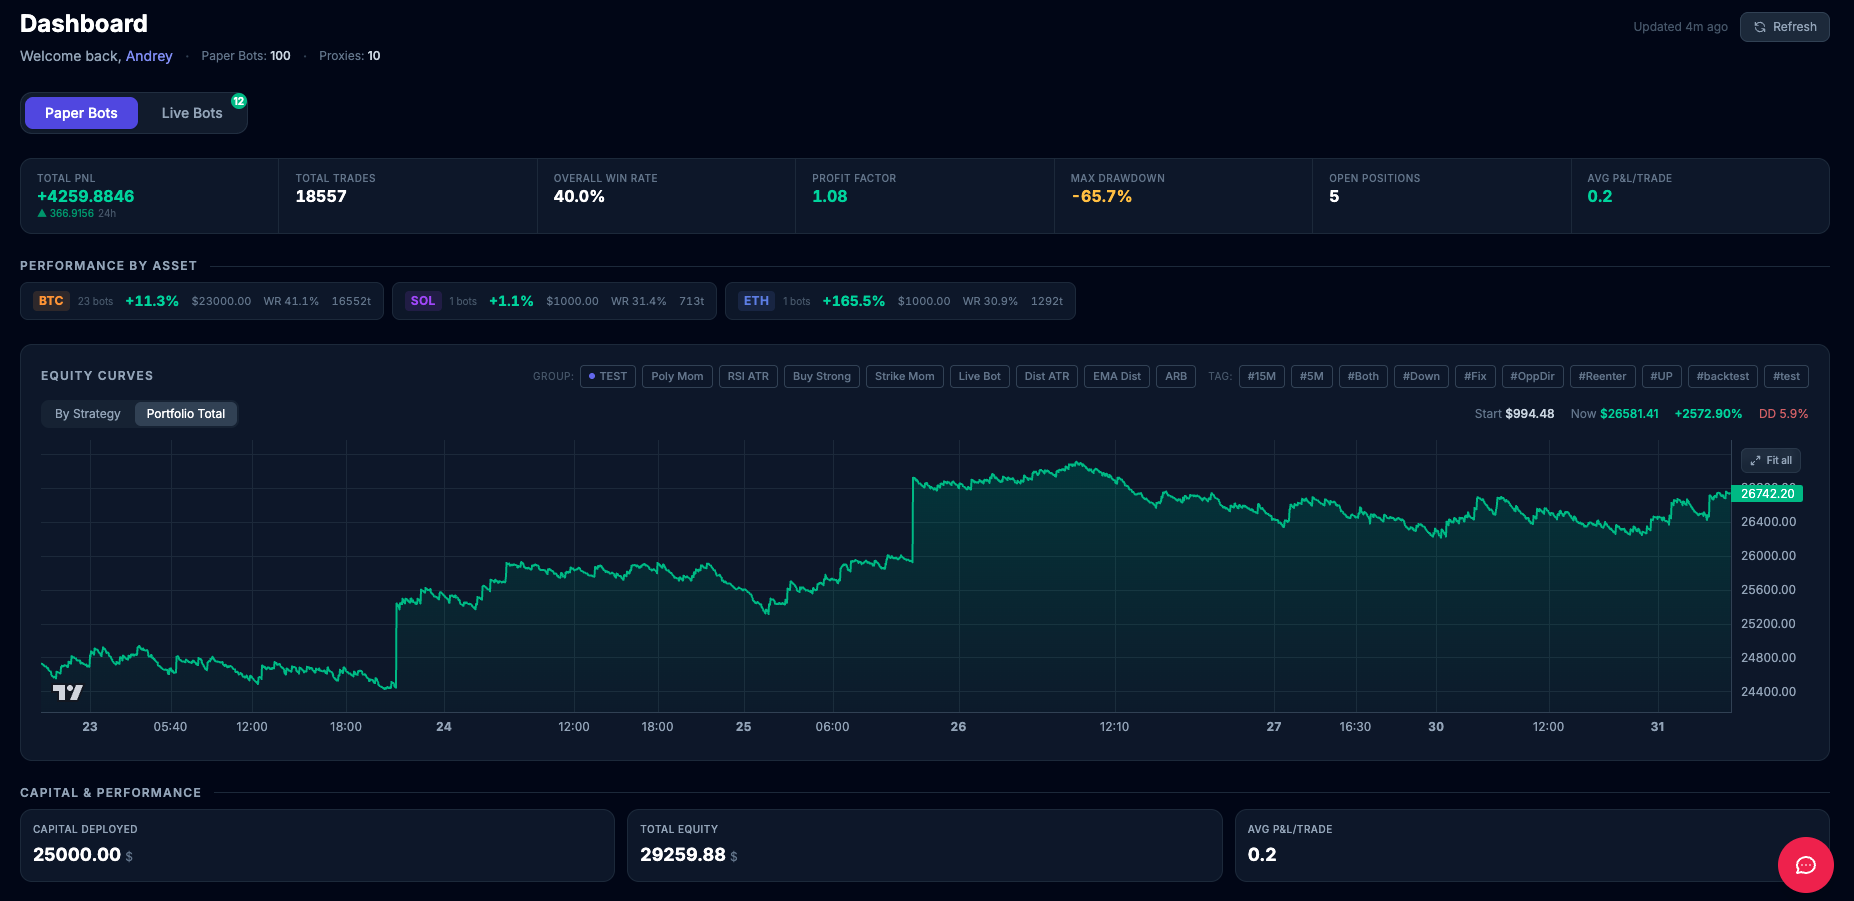Toggle the RSI ATR group filter

tap(748, 377)
